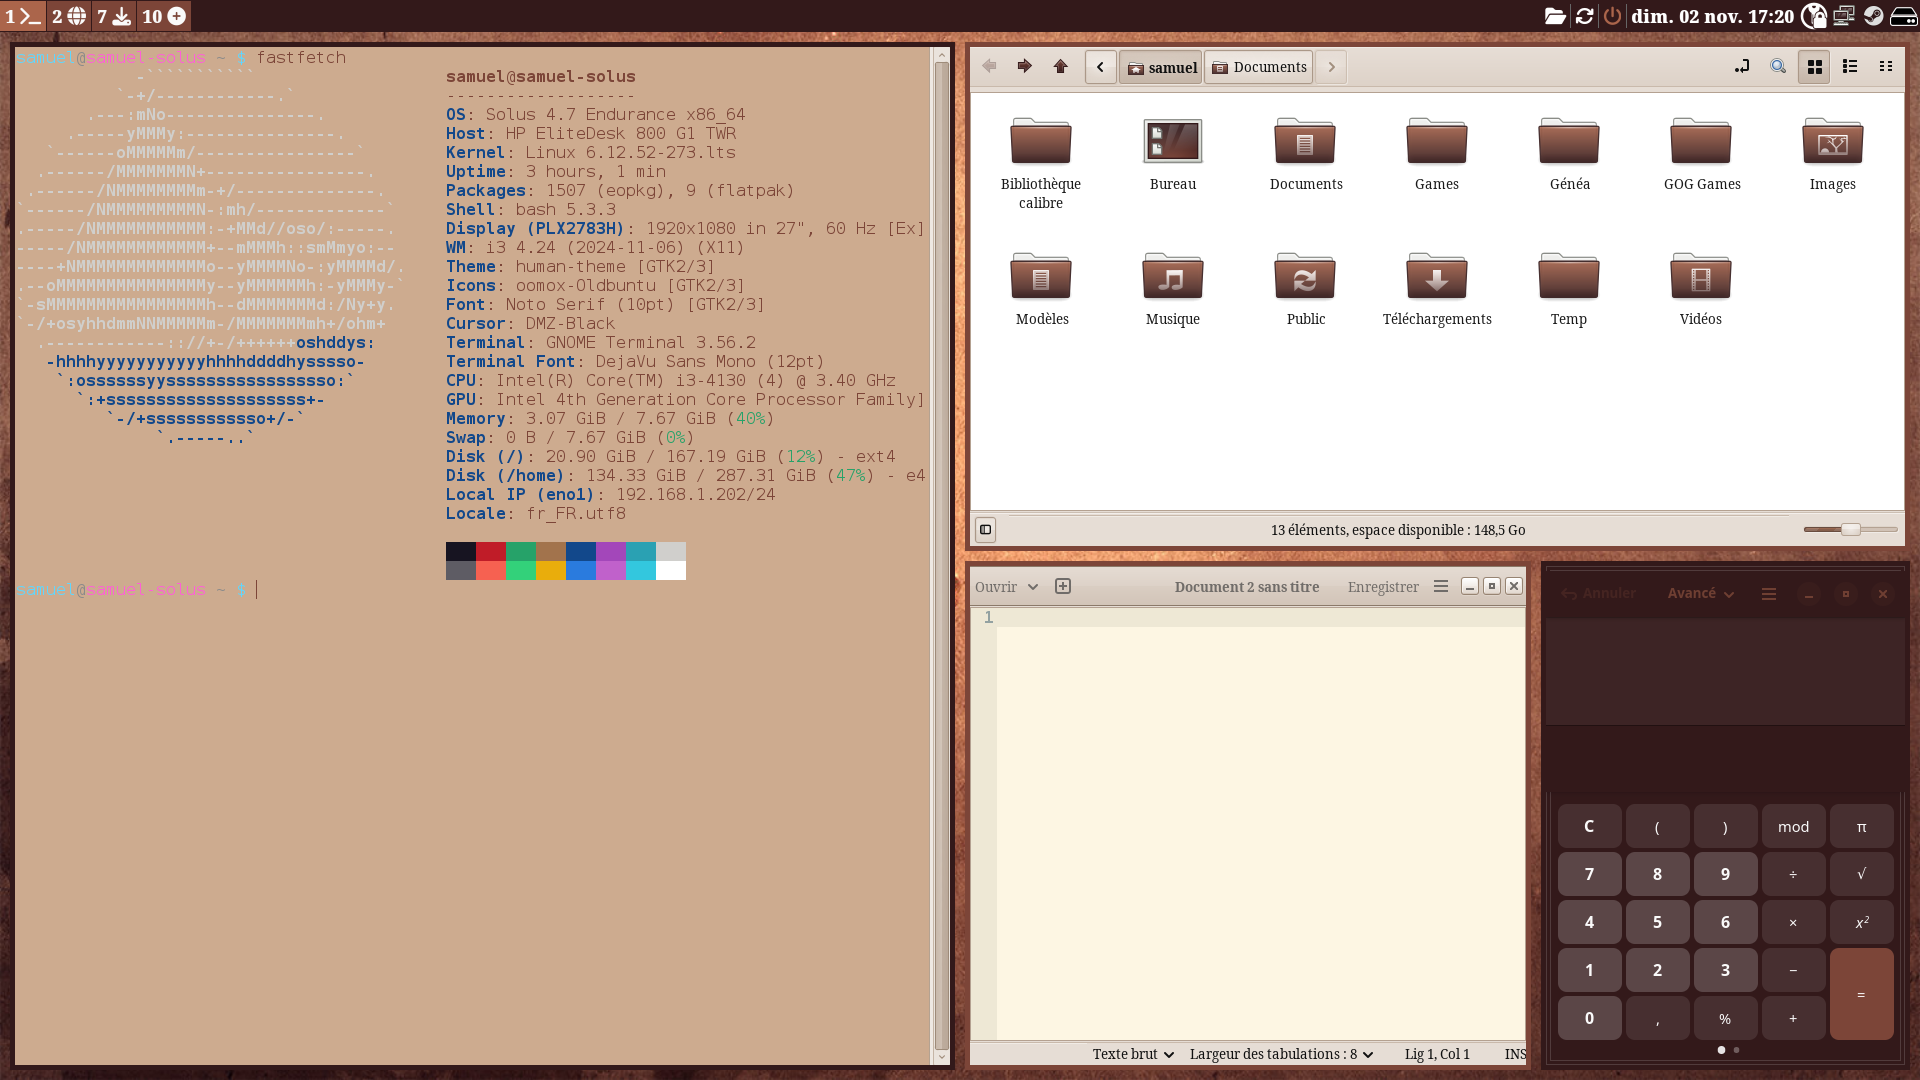Viewport: 1920px width, 1080px height.
Task: Switch to icon grid view
Action: click(1814, 67)
